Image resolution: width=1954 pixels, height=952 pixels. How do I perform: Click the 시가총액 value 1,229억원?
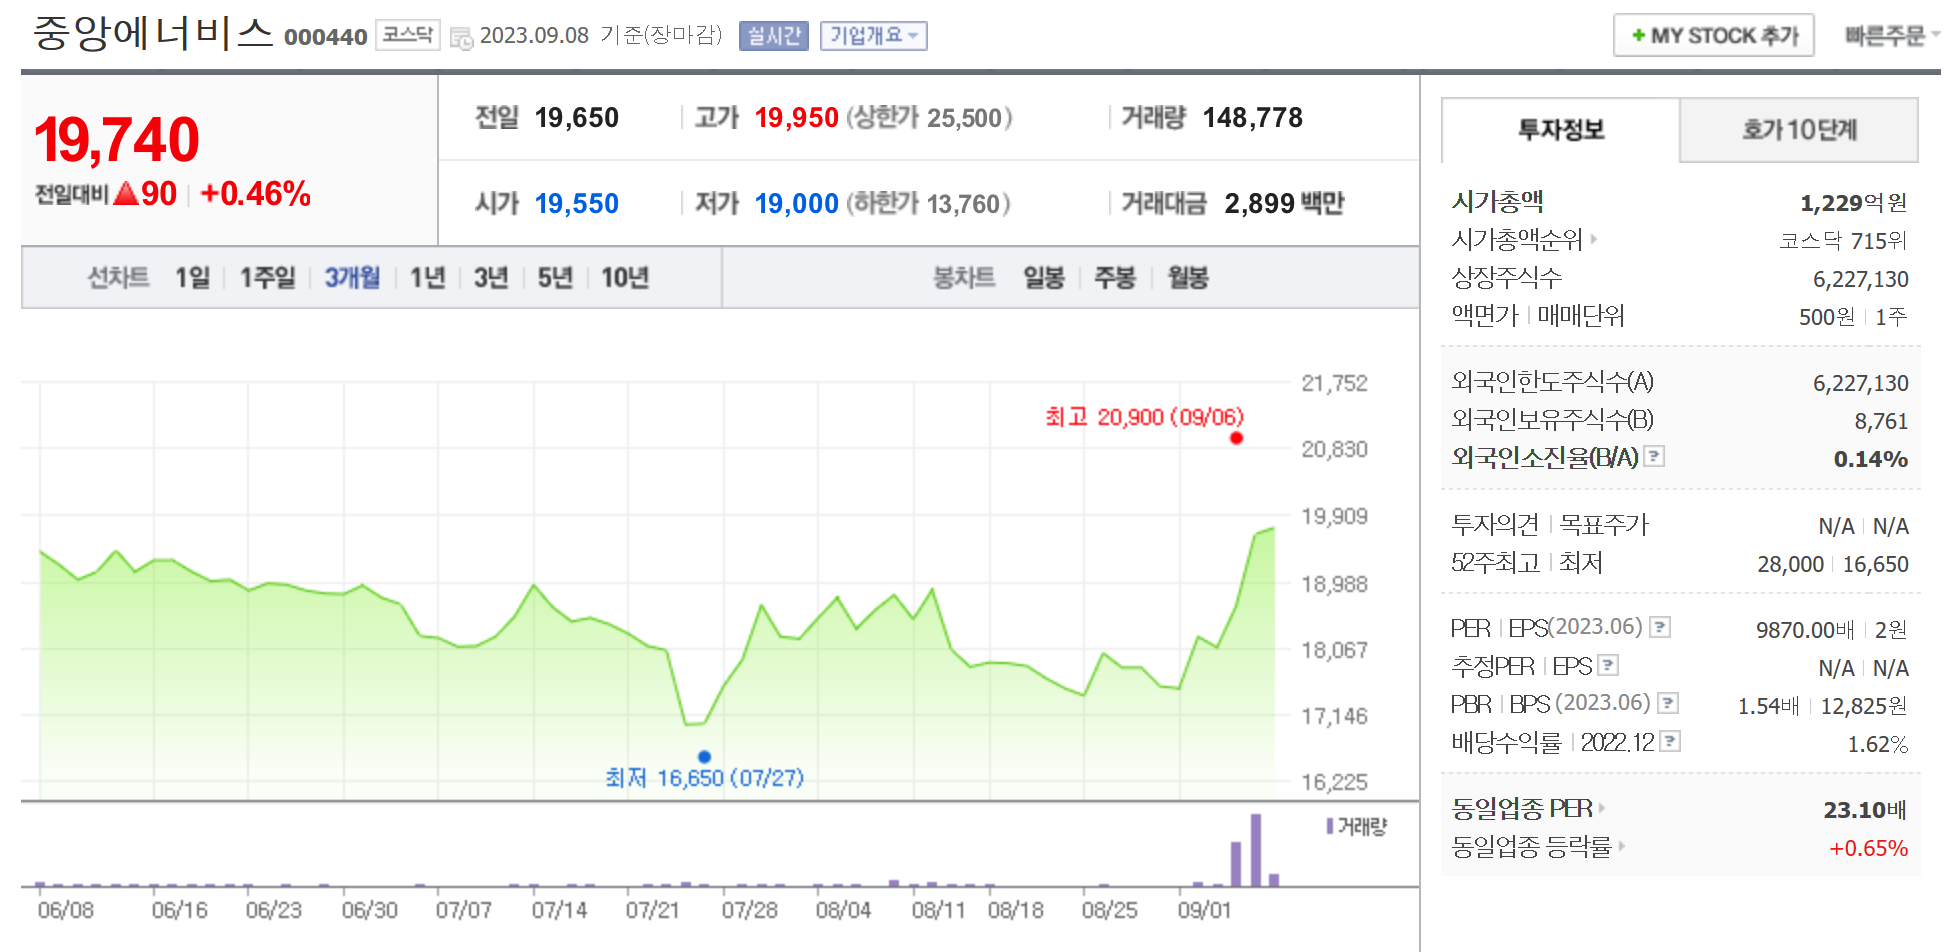[1854, 203]
